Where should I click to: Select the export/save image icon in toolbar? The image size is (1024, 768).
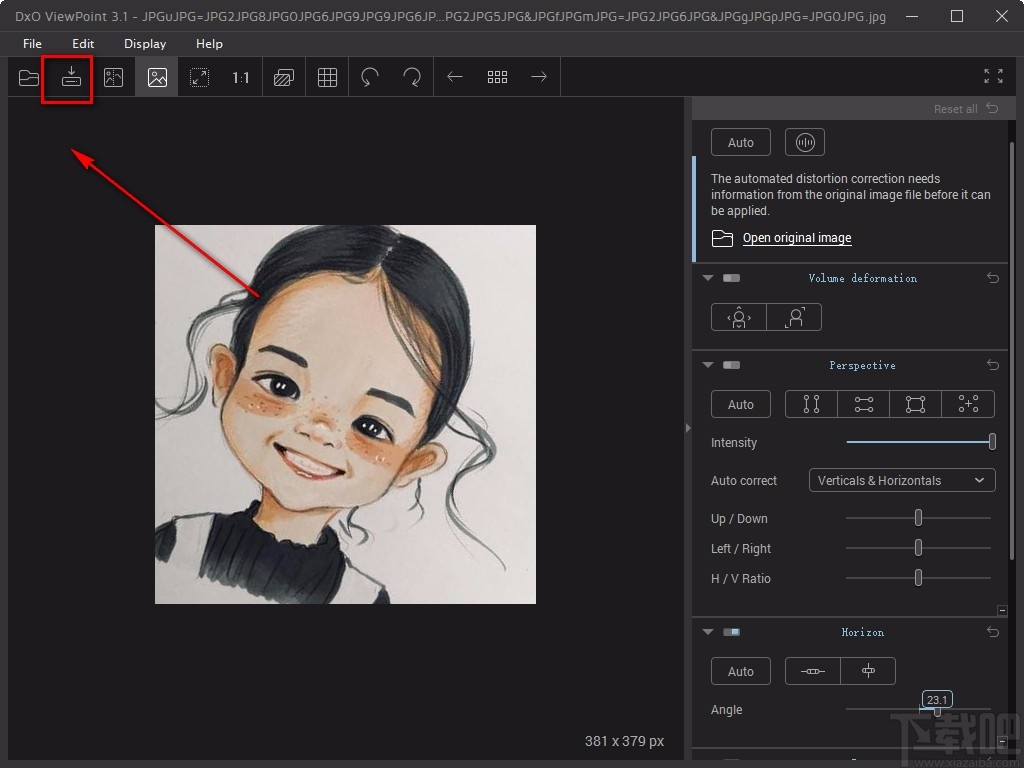pyautogui.click(x=67, y=77)
